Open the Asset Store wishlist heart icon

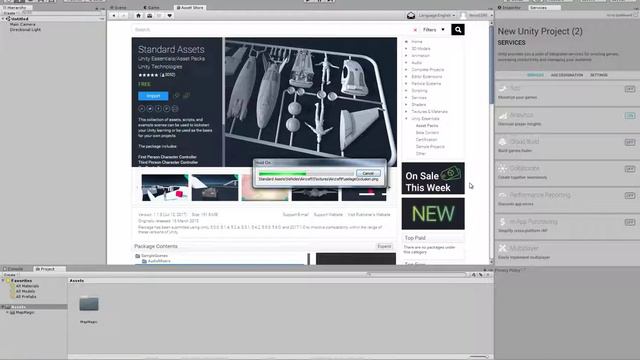[x=169, y=16]
